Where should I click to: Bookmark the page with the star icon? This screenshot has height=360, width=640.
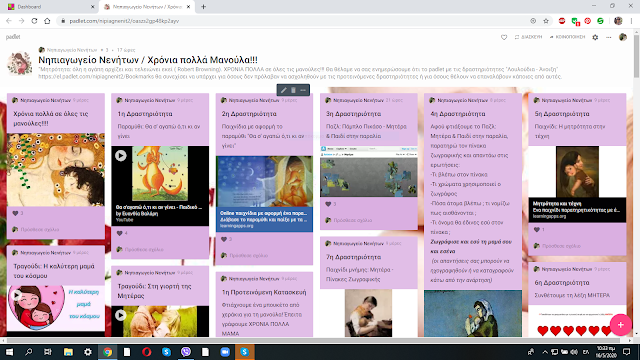tap(546, 21)
